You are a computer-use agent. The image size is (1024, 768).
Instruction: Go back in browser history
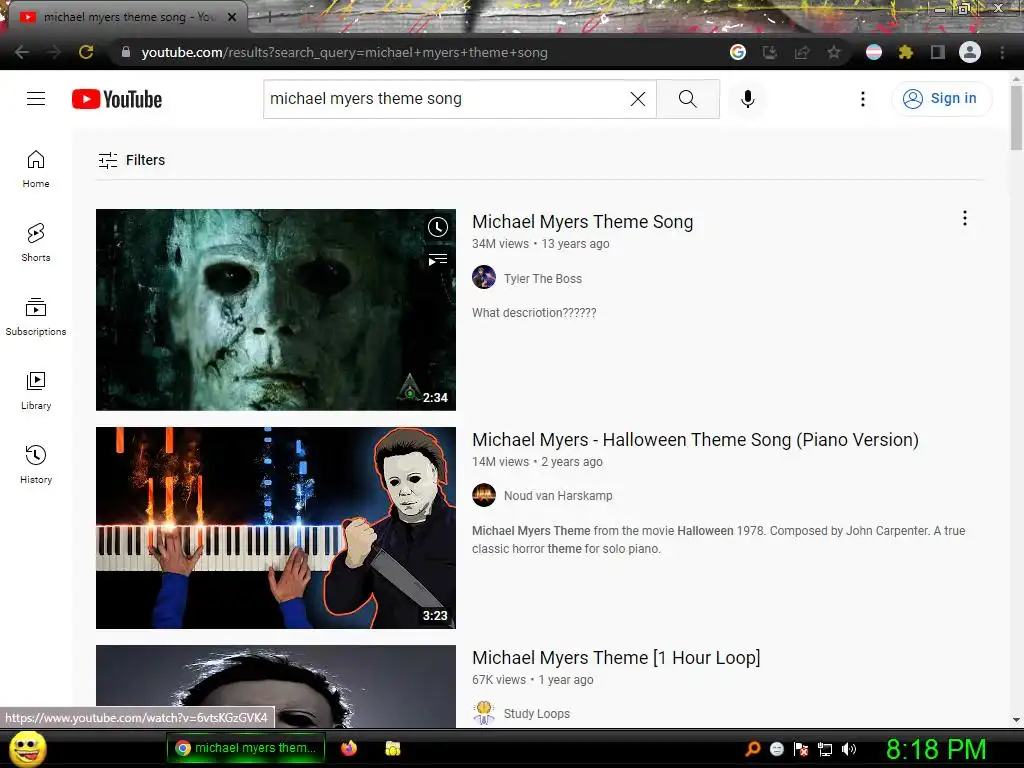pyautogui.click(x=22, y=52)
